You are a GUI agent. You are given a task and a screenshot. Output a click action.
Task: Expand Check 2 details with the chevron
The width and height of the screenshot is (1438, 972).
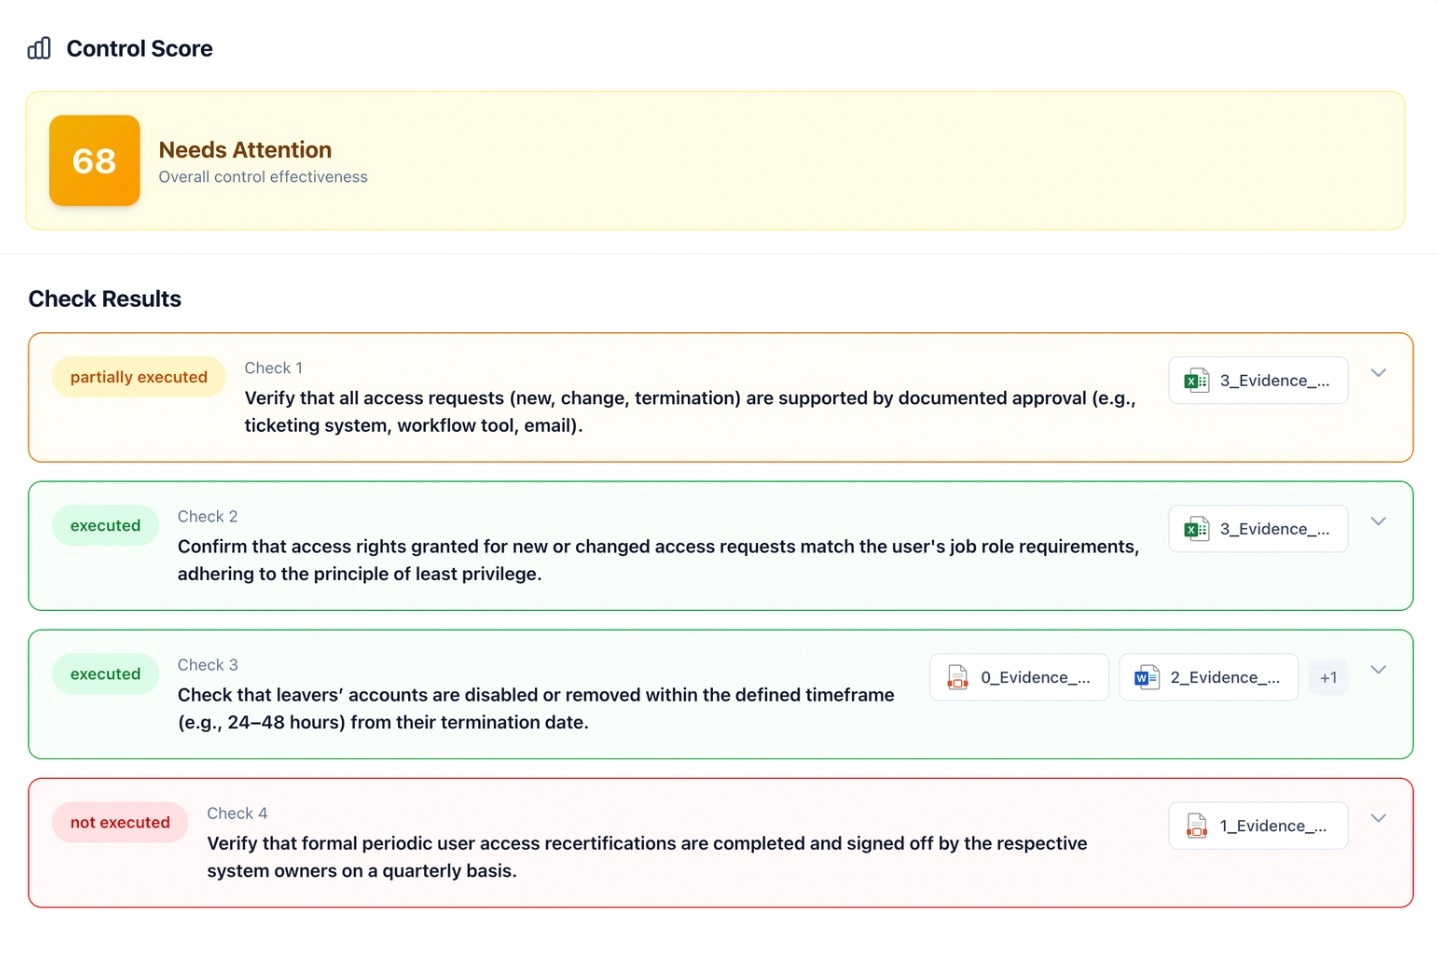1379,521
